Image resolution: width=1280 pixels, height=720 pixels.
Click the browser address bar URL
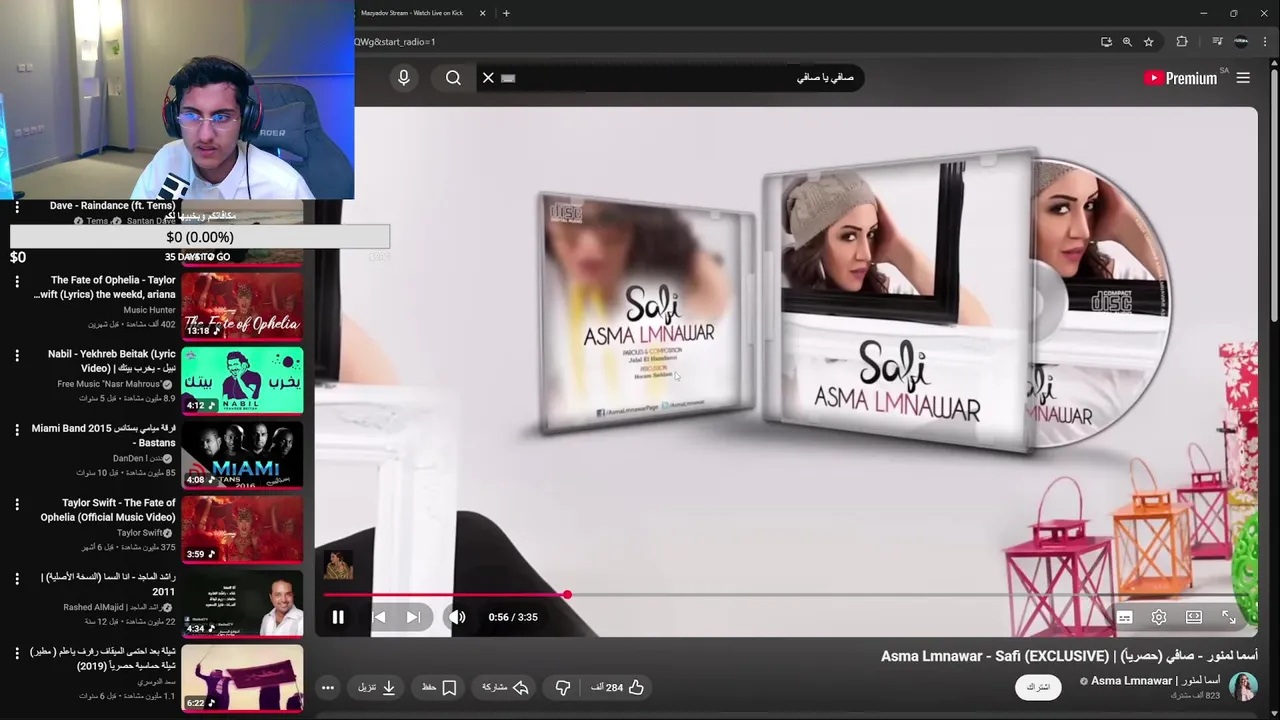395,42
